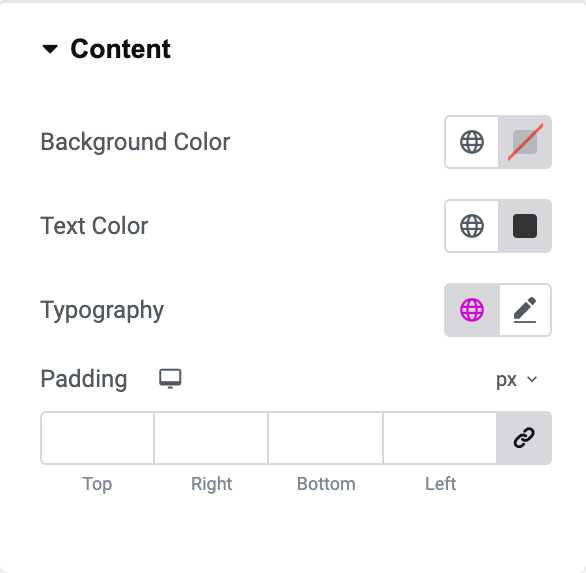The width and height of the screenshot is (586, 573).
Task: Open global colors for Text Color
Action: [x=472, y=226]
